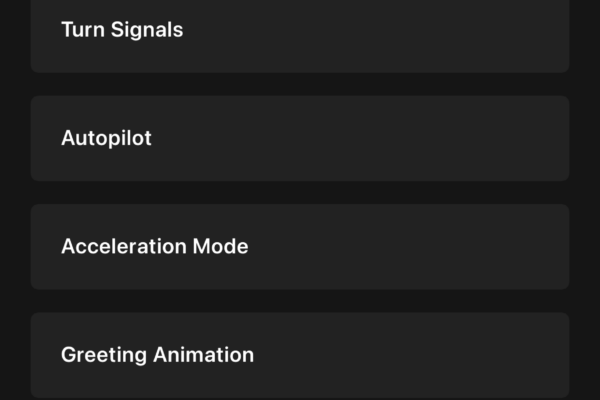Expand the Turn Signals section

click(x=300, y=32)
